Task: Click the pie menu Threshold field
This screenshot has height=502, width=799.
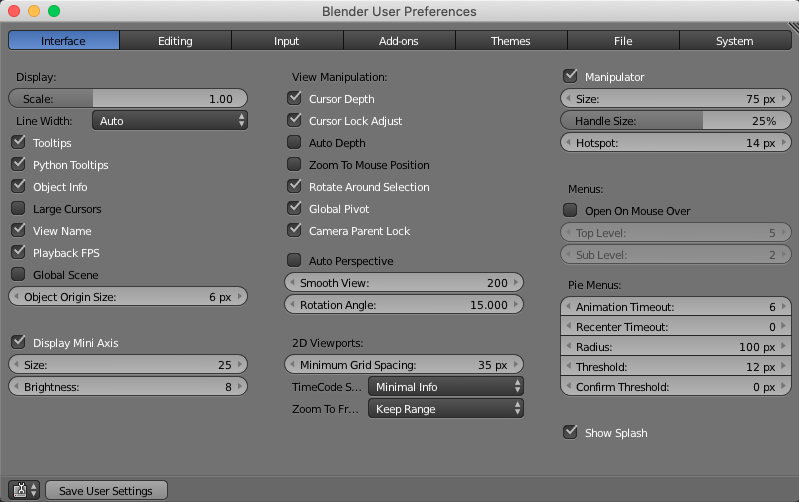Action: click(676, 366)
